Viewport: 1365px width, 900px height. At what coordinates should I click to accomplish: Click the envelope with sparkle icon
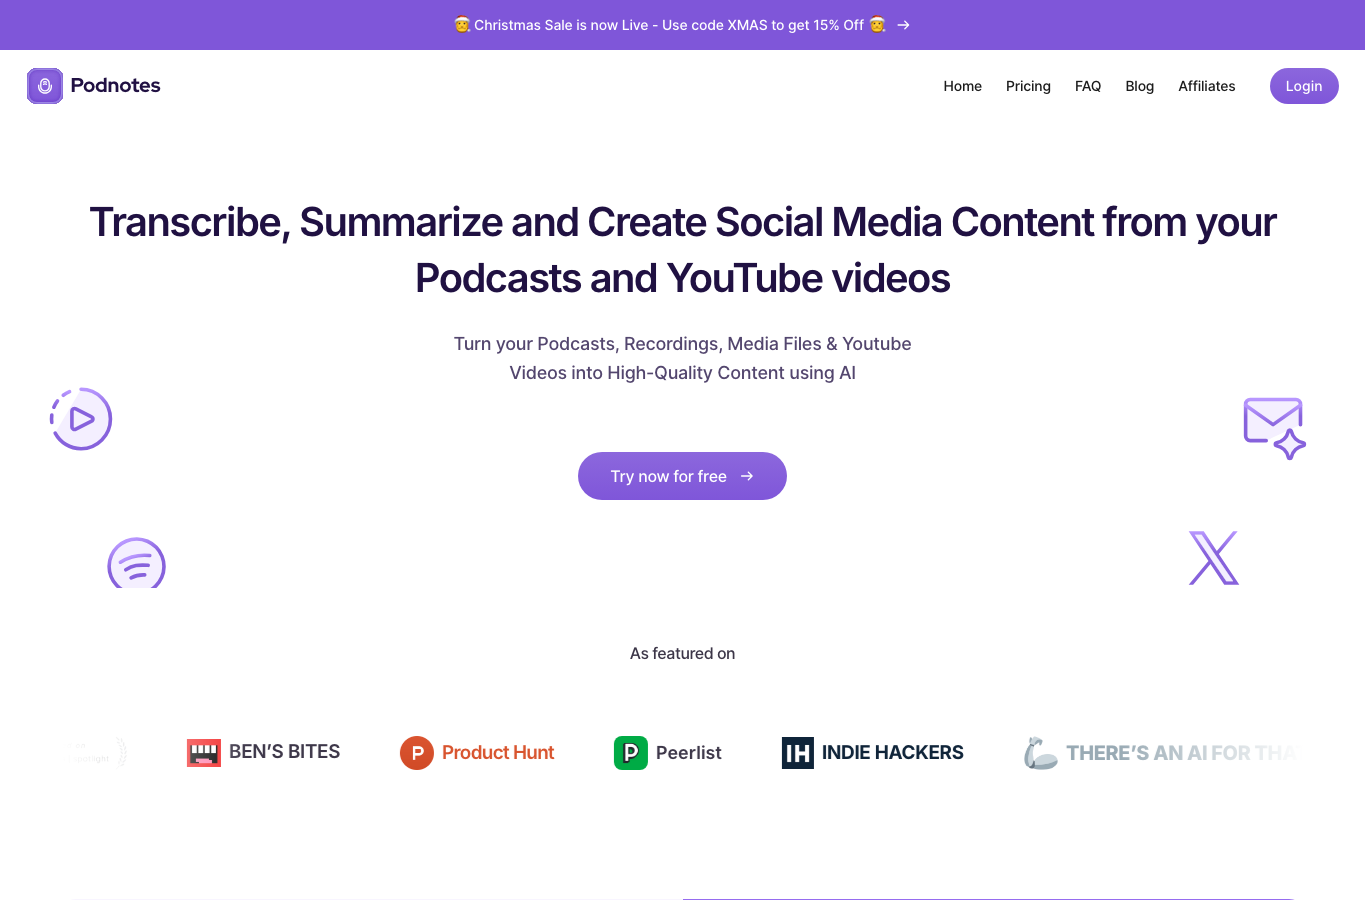pyautogui.click(x=1274, y=428)
